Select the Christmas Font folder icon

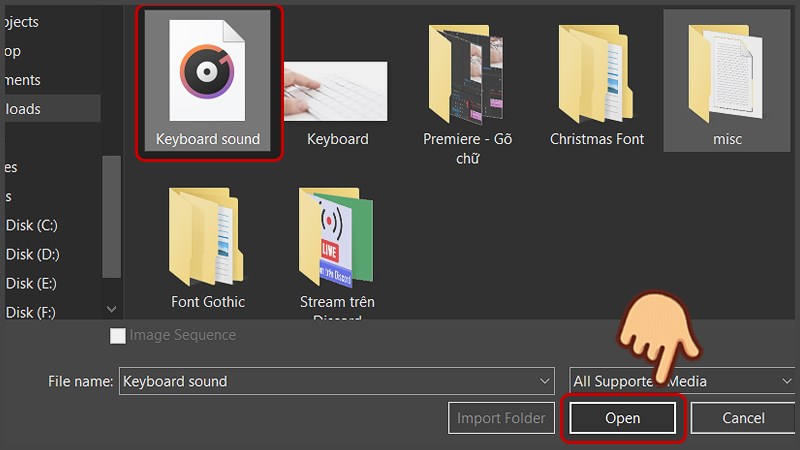tap(597, 73)
